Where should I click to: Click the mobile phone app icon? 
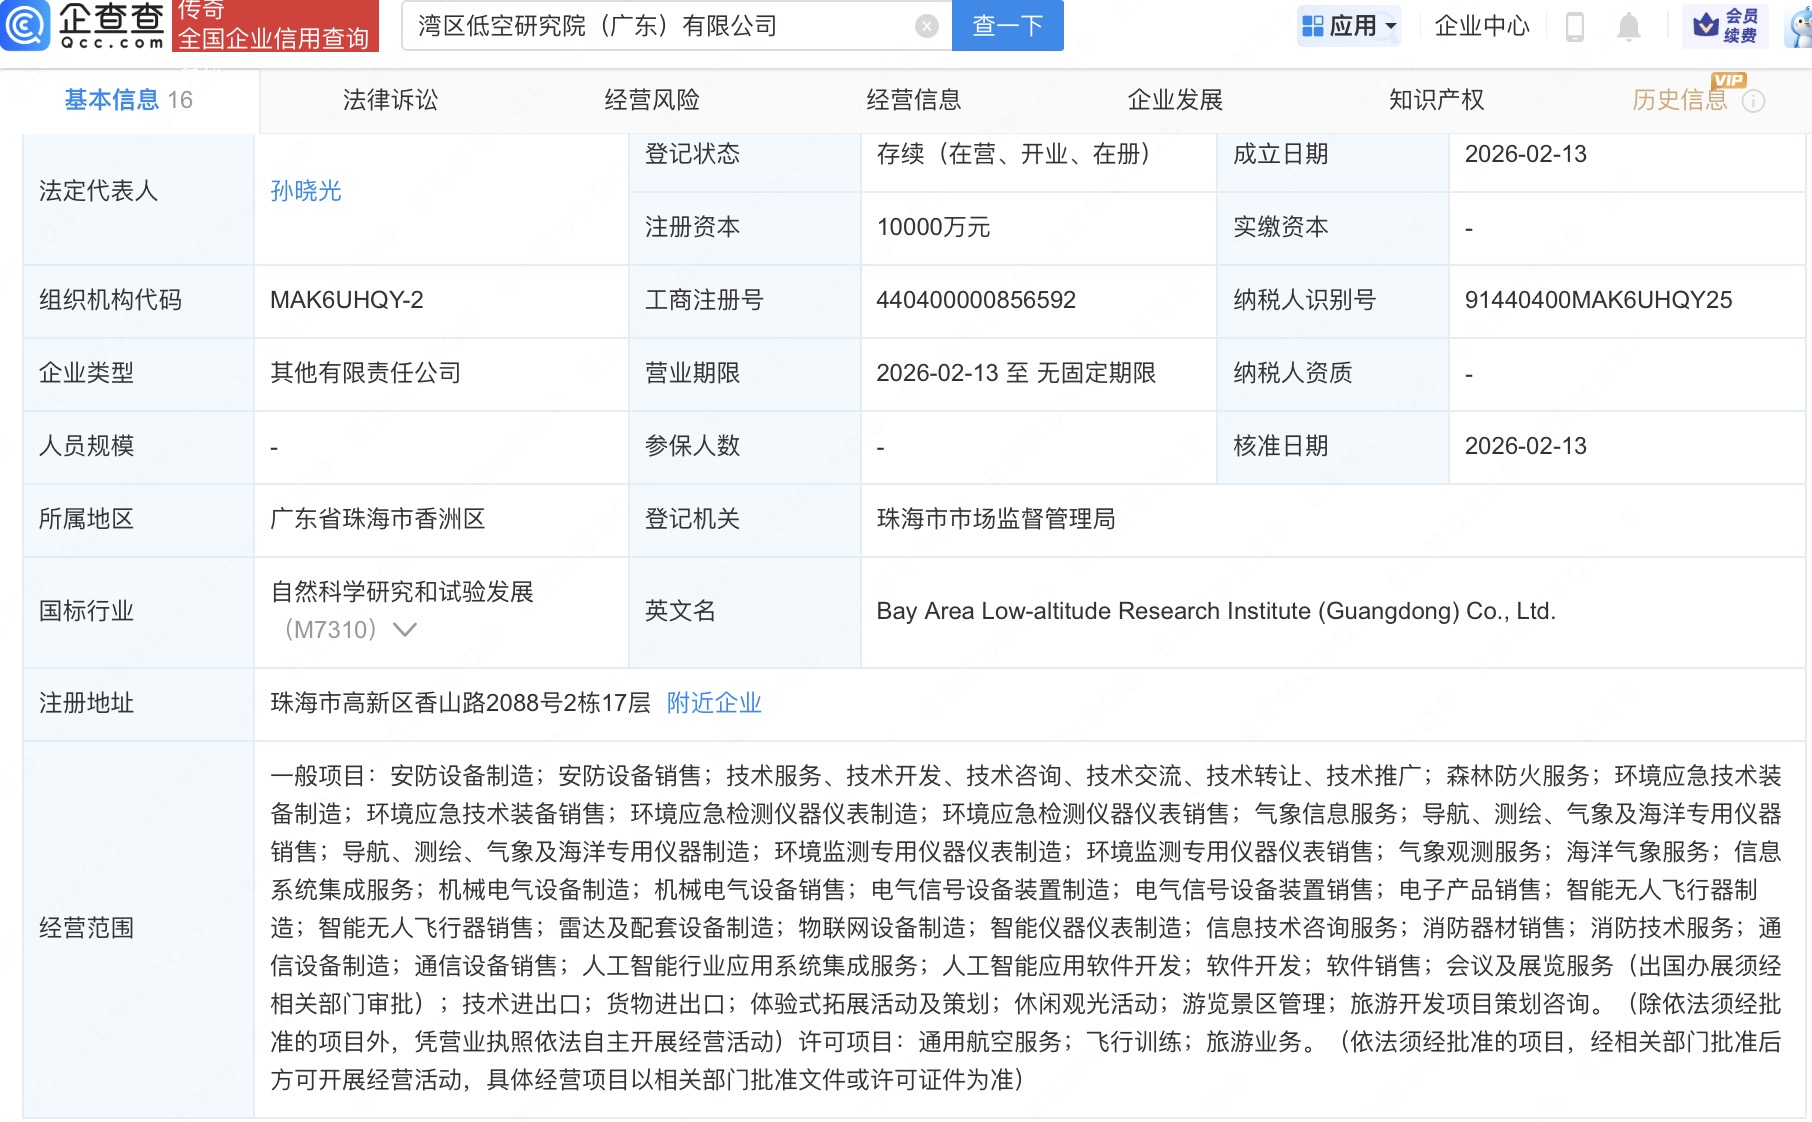1575,27
